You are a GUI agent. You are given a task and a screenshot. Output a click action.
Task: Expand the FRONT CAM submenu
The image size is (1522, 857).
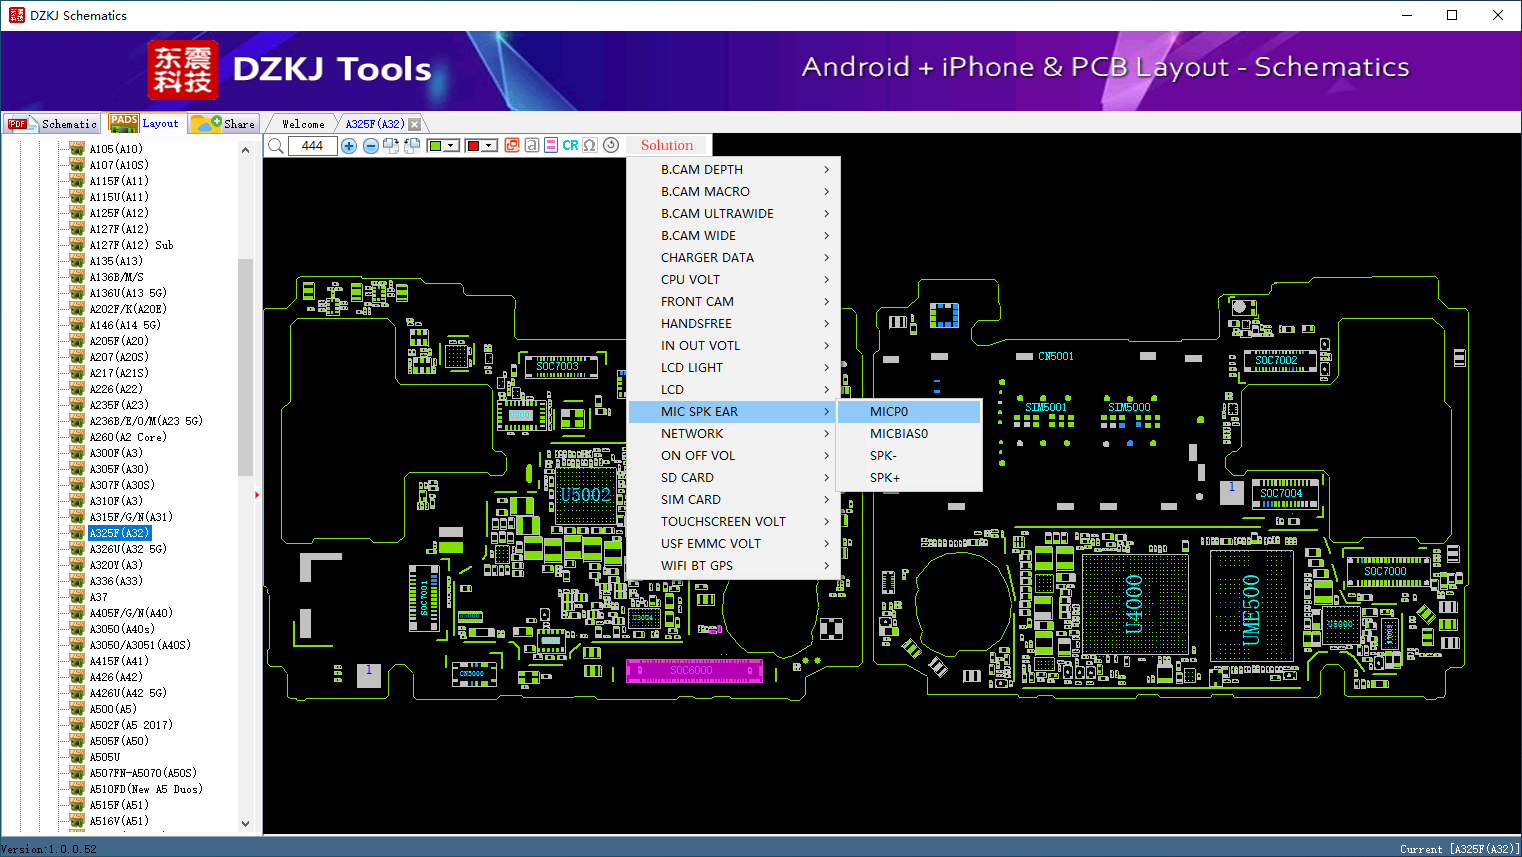click(x=734, y=302)
